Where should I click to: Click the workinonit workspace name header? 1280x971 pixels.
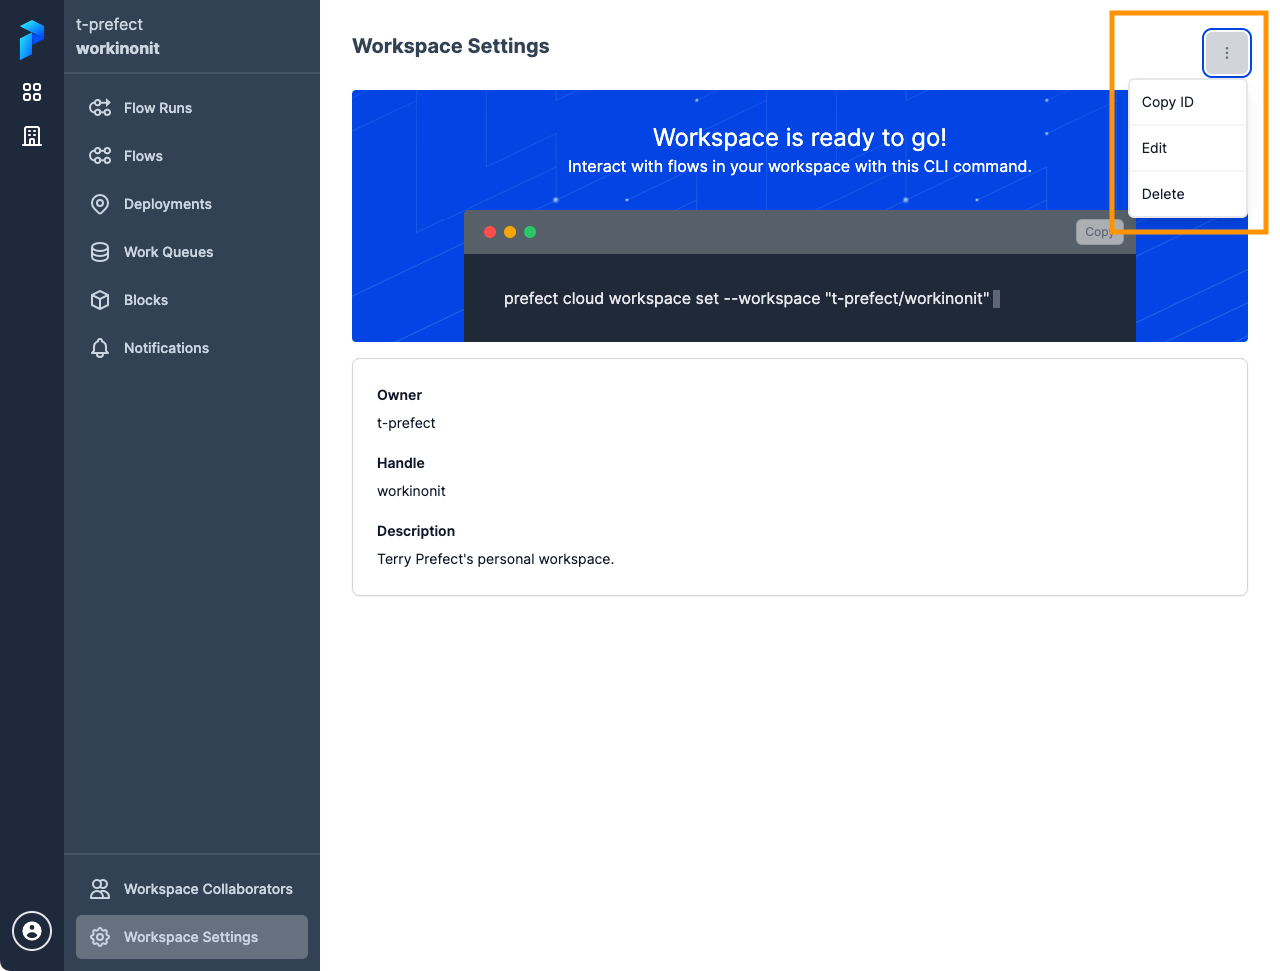pyautogui.click(x=118, y=48)
